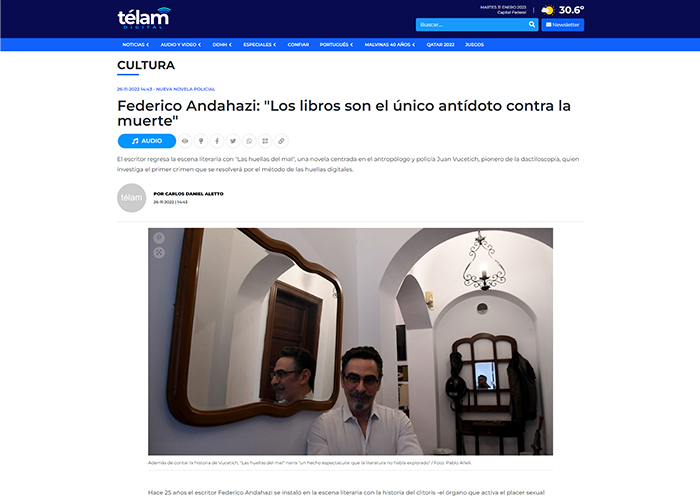
Task: Click the Pinterest pin icon on the photo
Action: click(159, 238)
